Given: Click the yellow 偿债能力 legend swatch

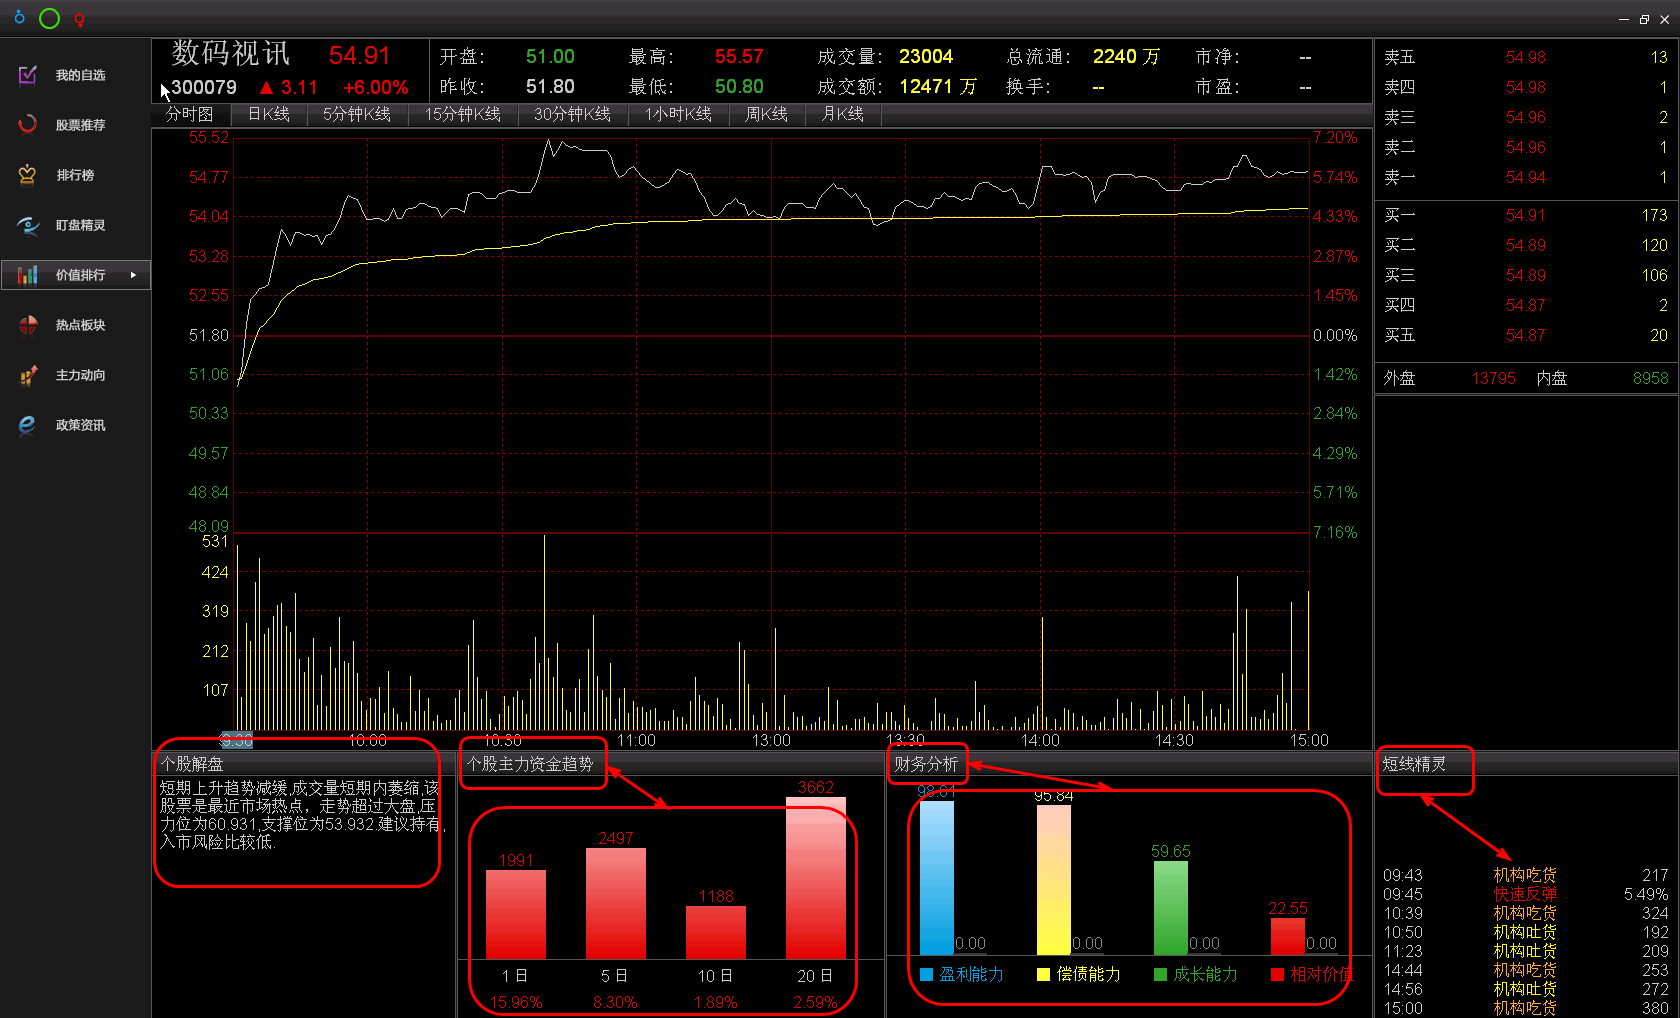Looking at the screenshot, I should click(x=1043, y=974).
